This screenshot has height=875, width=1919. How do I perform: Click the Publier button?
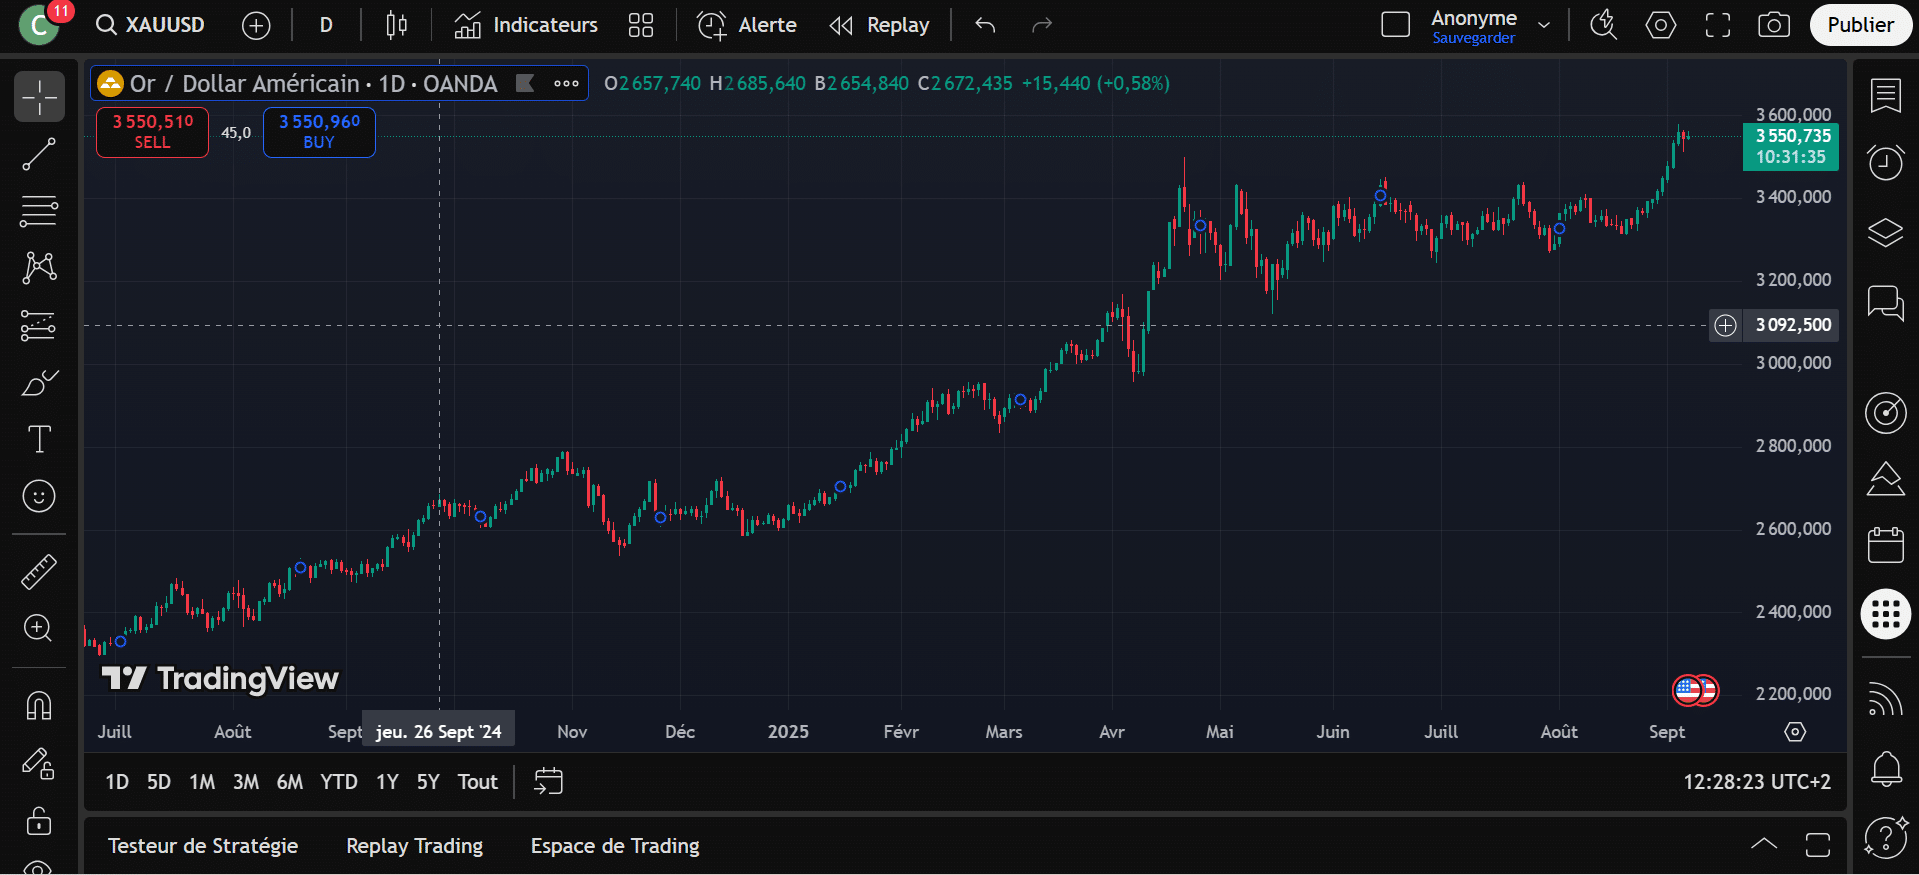tap(1860, 25)
